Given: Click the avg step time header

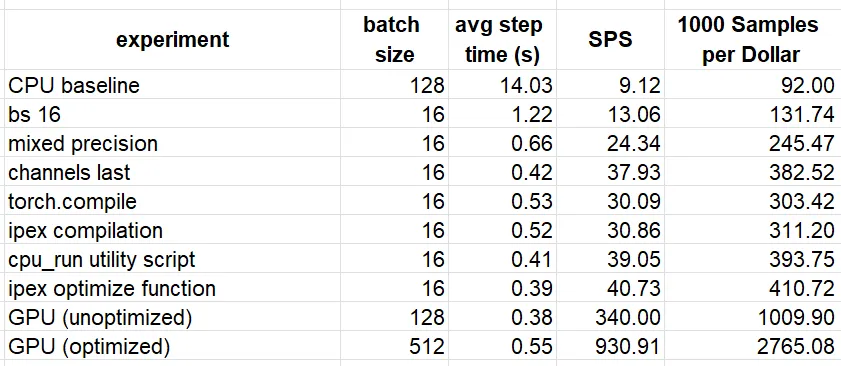Looking at the screenshot, I should [x=503, y=40].
